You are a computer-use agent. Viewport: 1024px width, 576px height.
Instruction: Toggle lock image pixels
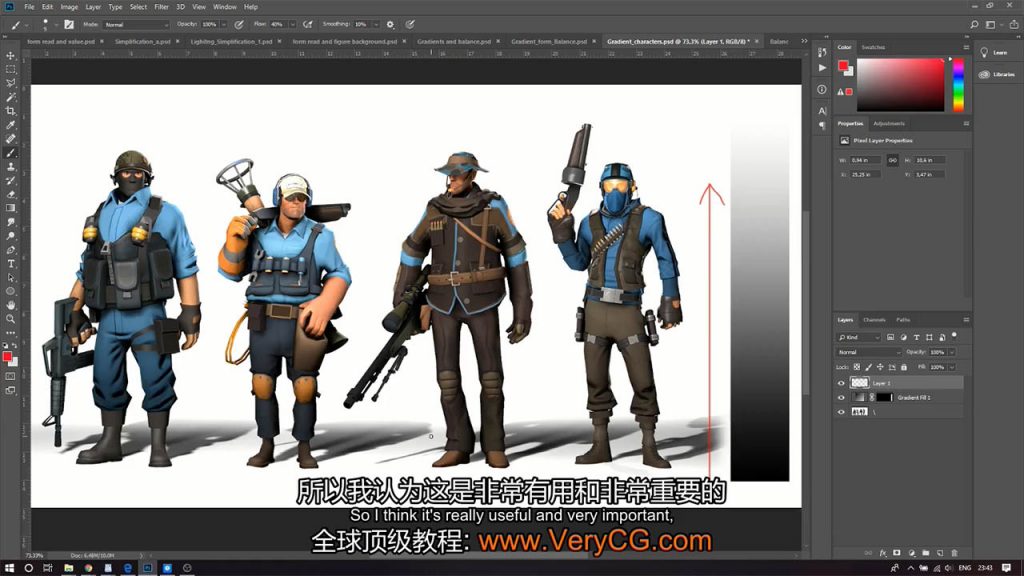pyautogui.click(x=869, y=367)
